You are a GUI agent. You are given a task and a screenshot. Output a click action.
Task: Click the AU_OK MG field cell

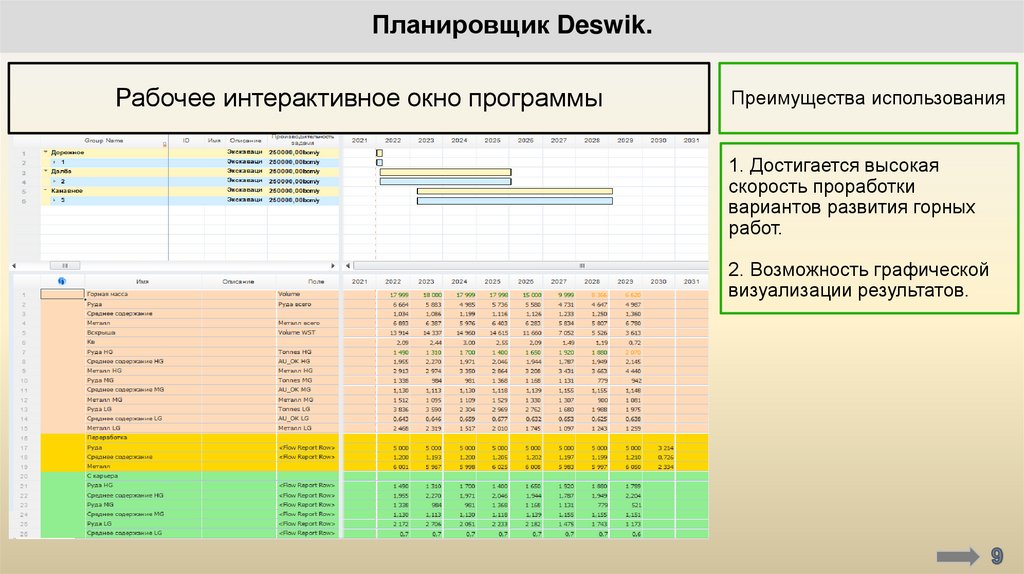point(308,389)
